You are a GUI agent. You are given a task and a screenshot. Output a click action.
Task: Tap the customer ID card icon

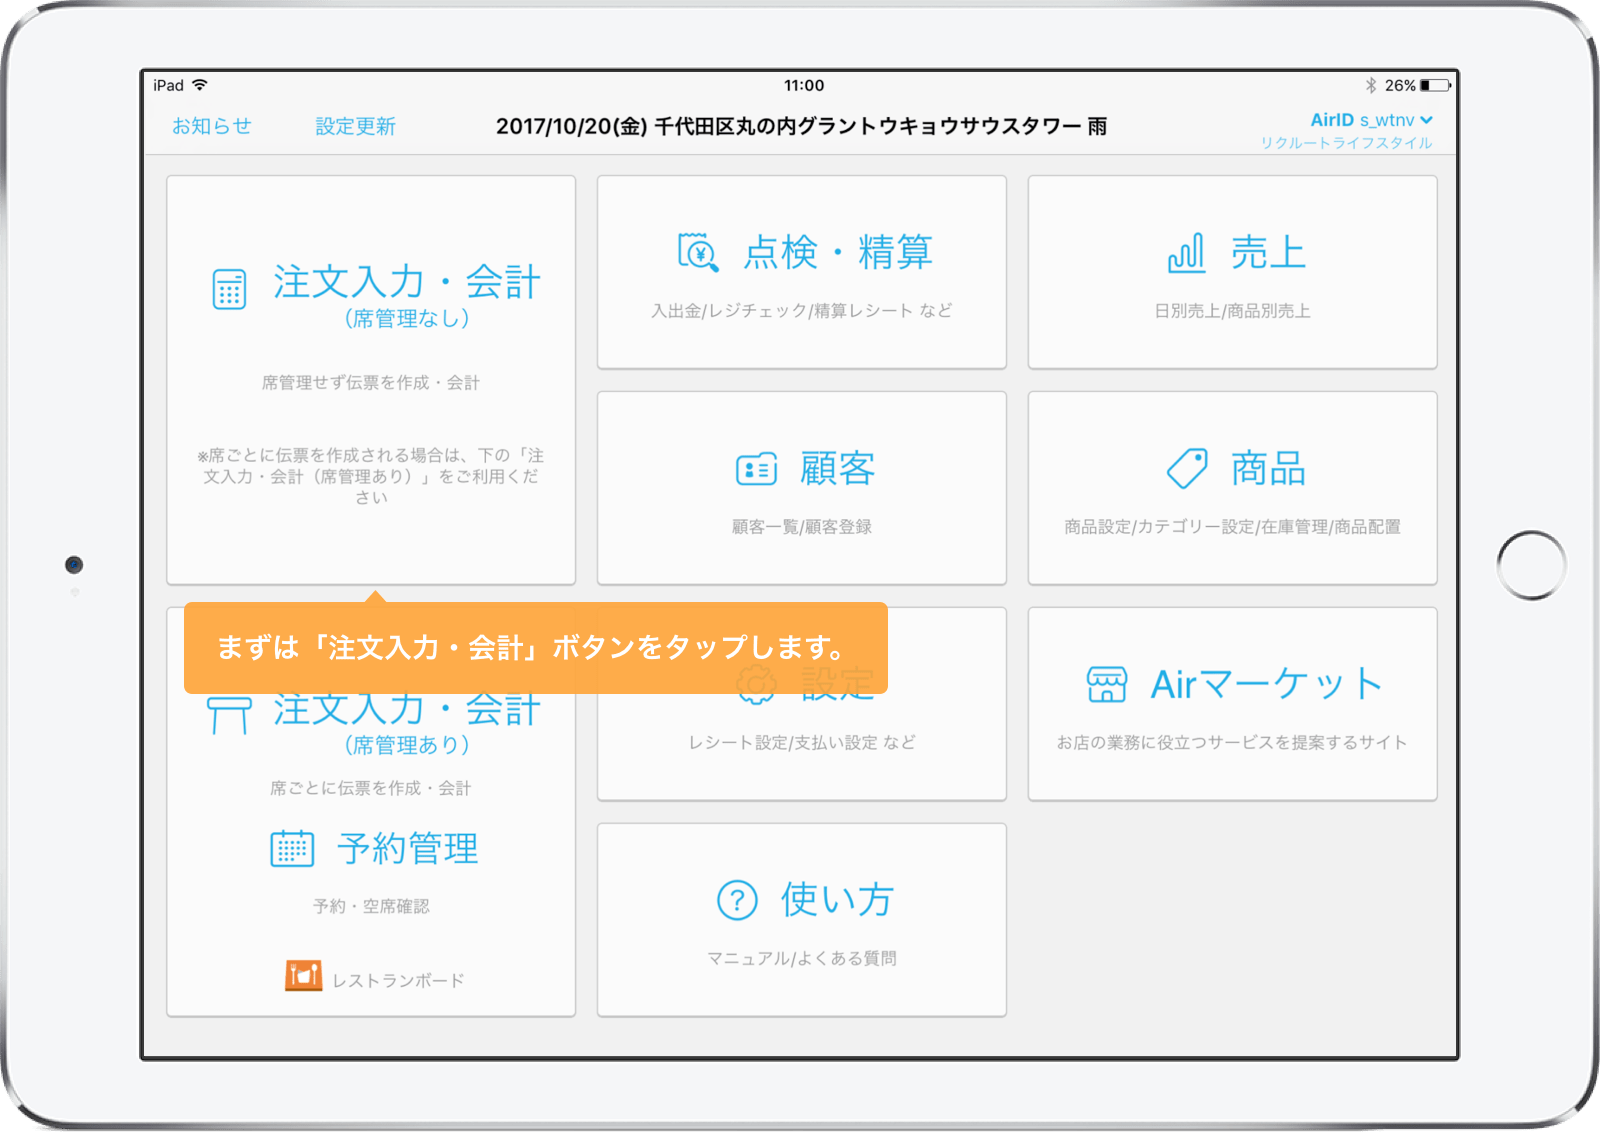coord(756,469)
